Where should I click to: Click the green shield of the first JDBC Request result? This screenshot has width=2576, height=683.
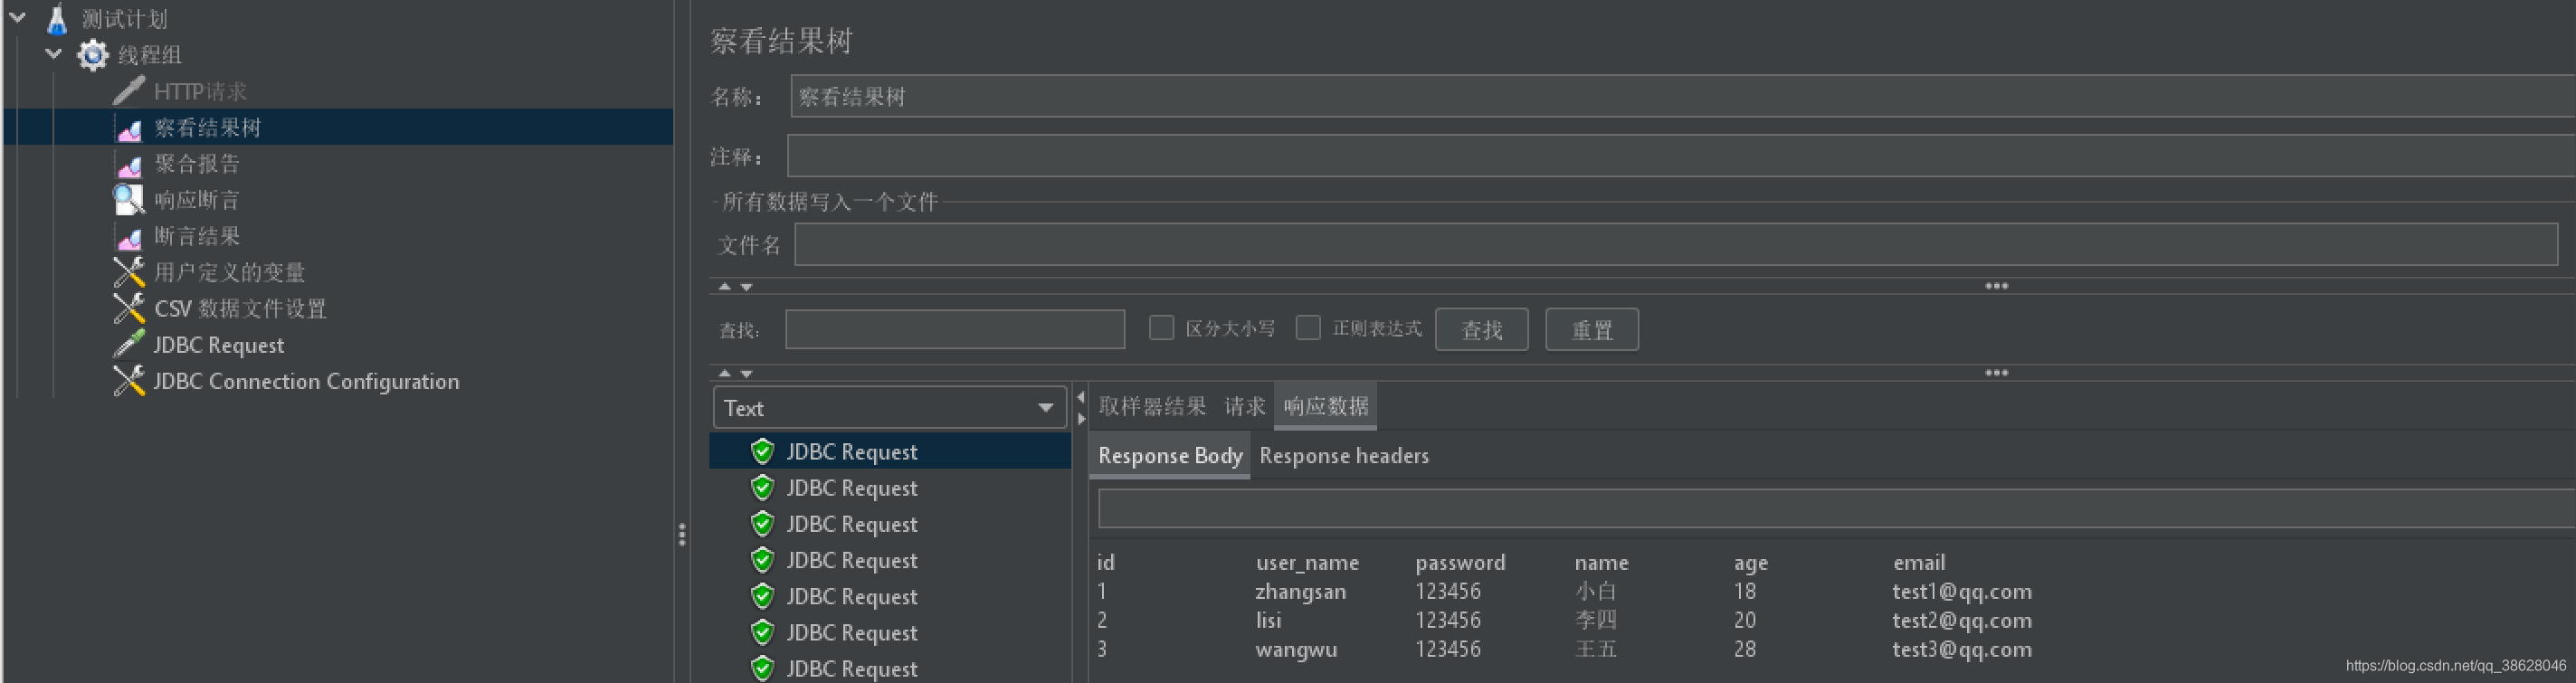[763, 452]
